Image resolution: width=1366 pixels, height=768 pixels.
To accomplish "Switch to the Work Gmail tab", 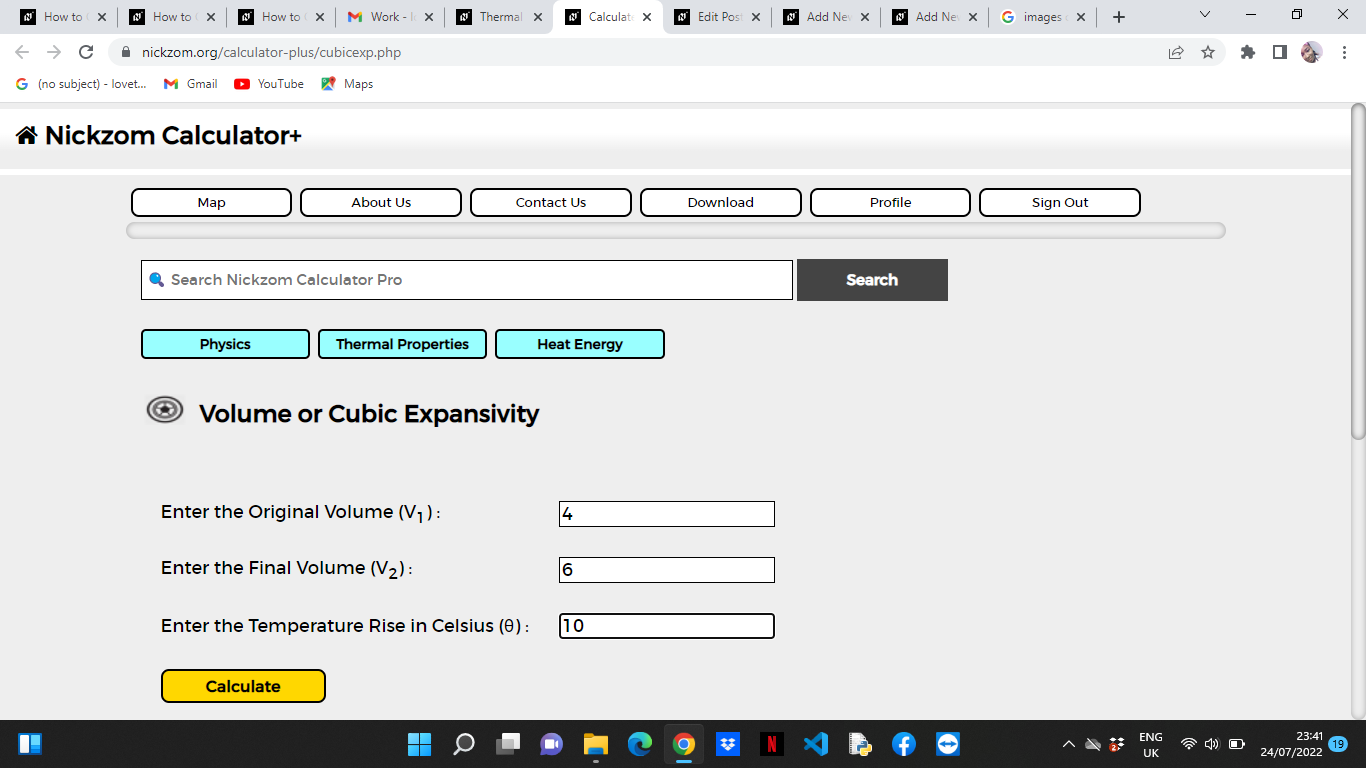I will click(x=388, y=17).
